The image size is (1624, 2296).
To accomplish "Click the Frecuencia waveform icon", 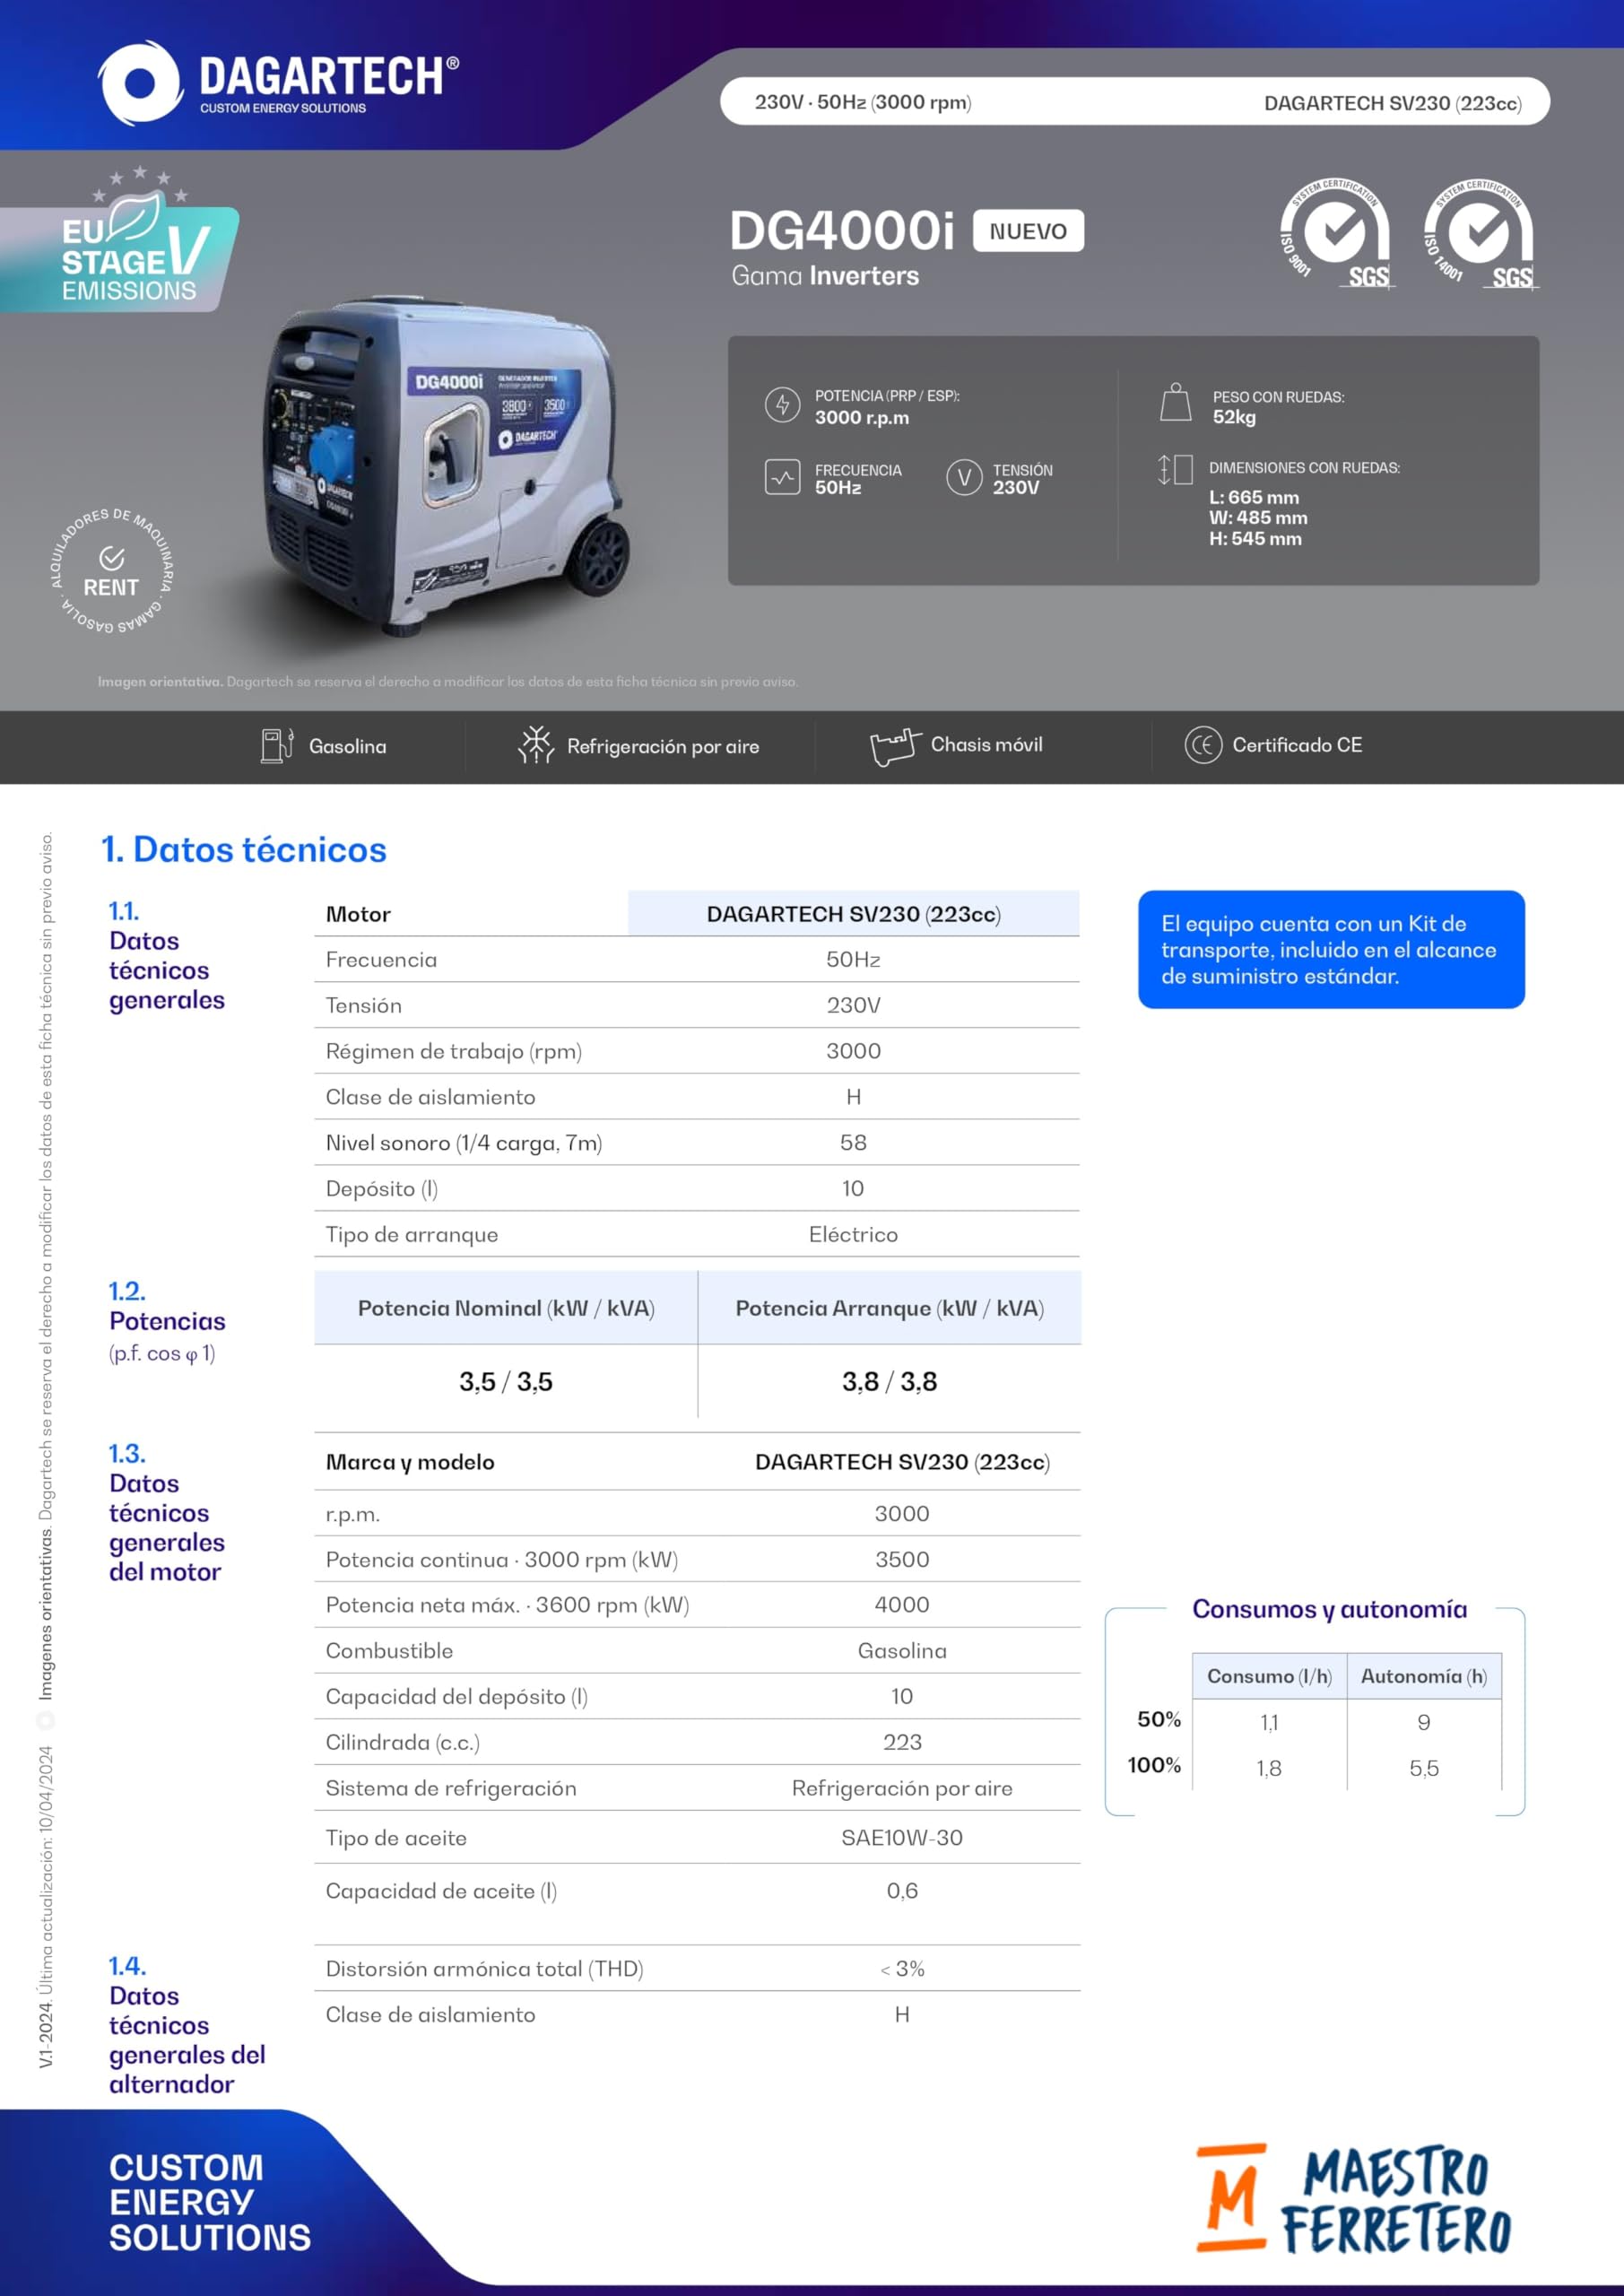I will [782, 477].
